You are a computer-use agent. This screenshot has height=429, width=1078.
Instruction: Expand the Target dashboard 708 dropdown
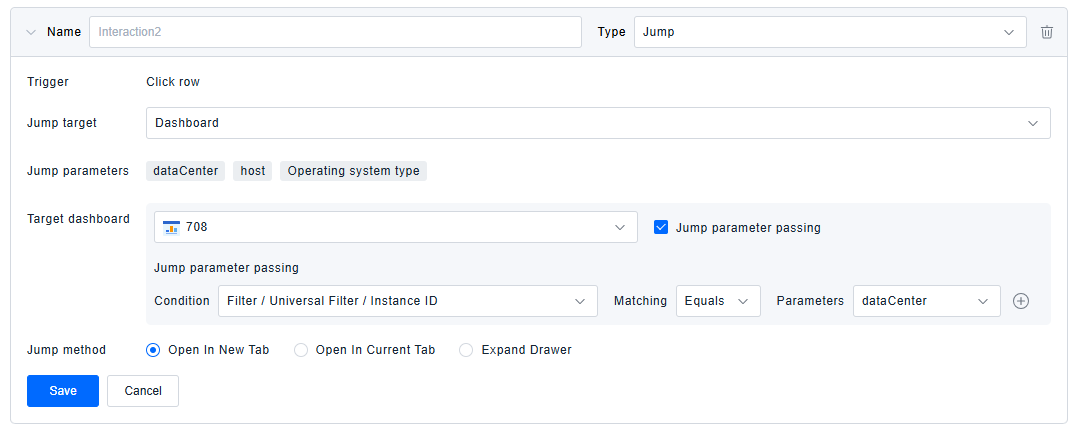[x=395, y=227]
